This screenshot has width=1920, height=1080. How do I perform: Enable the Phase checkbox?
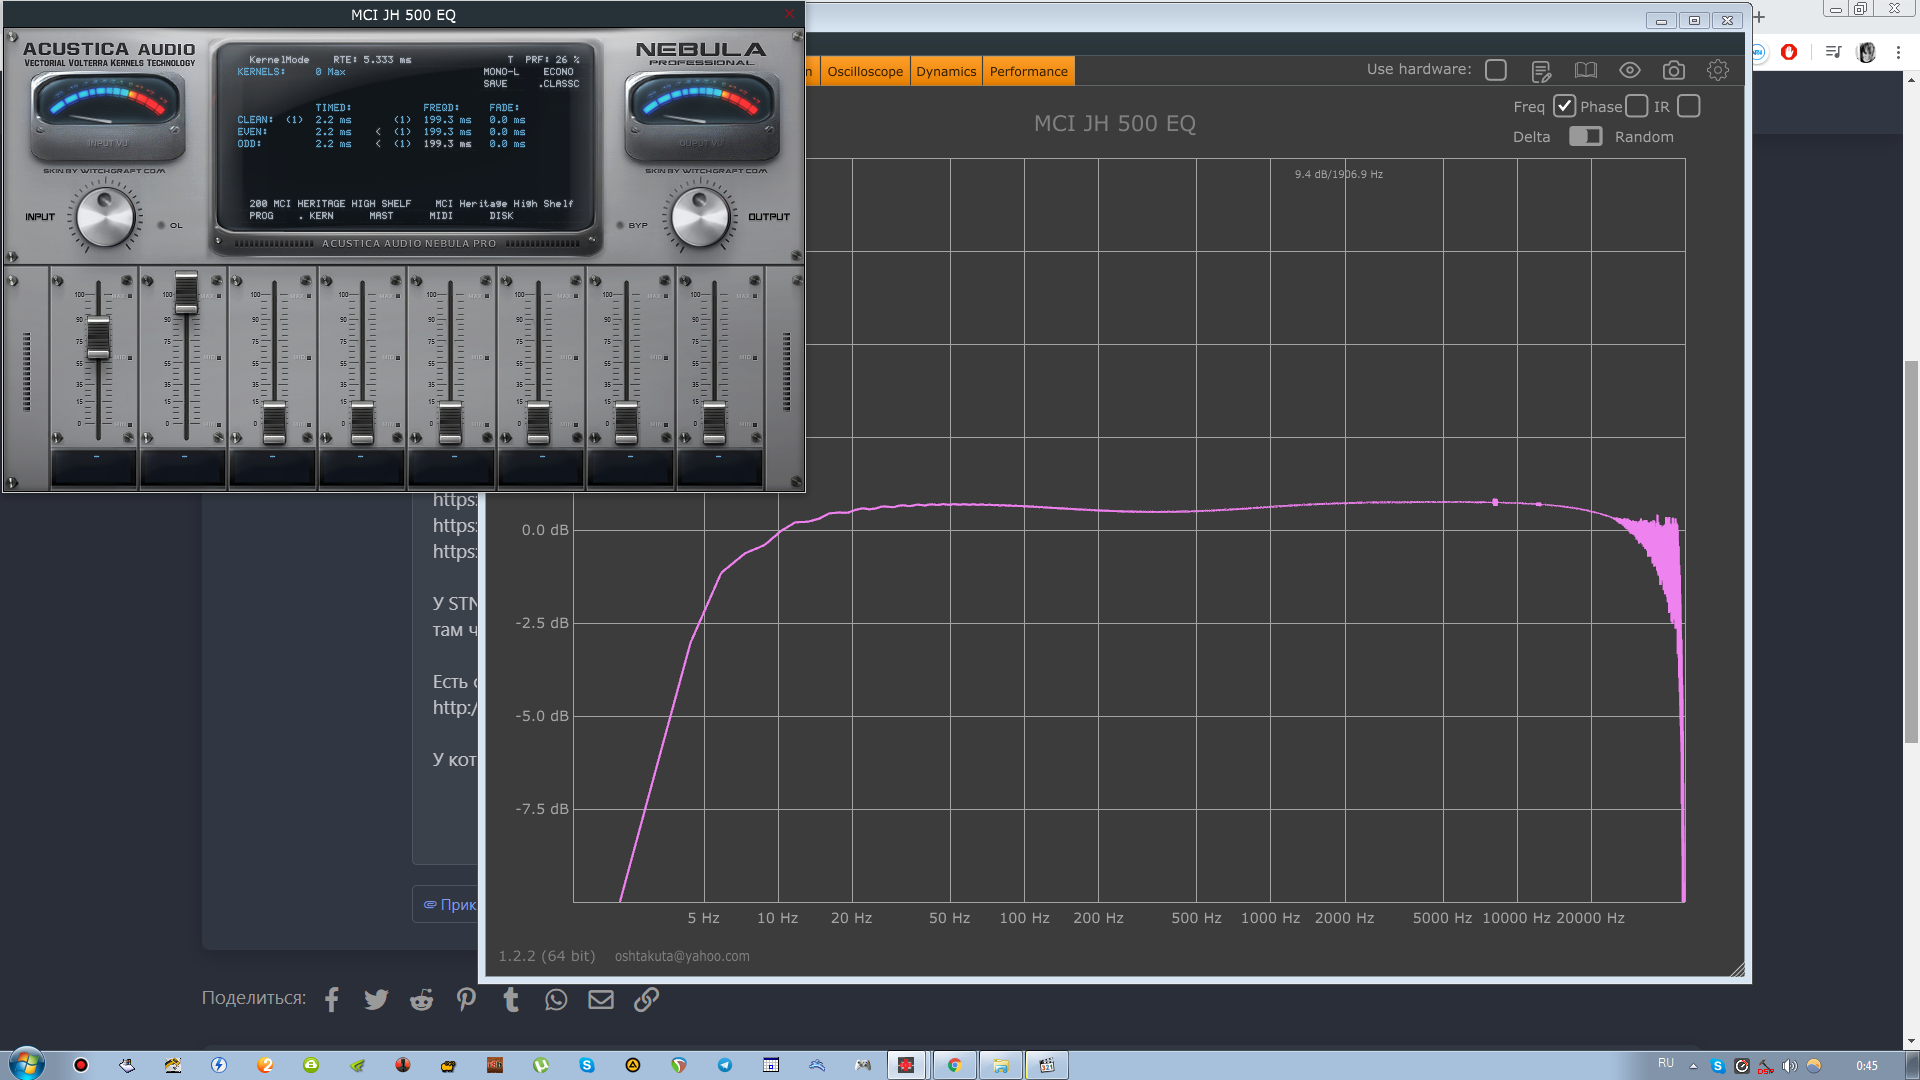click(x=1637, y=106)
